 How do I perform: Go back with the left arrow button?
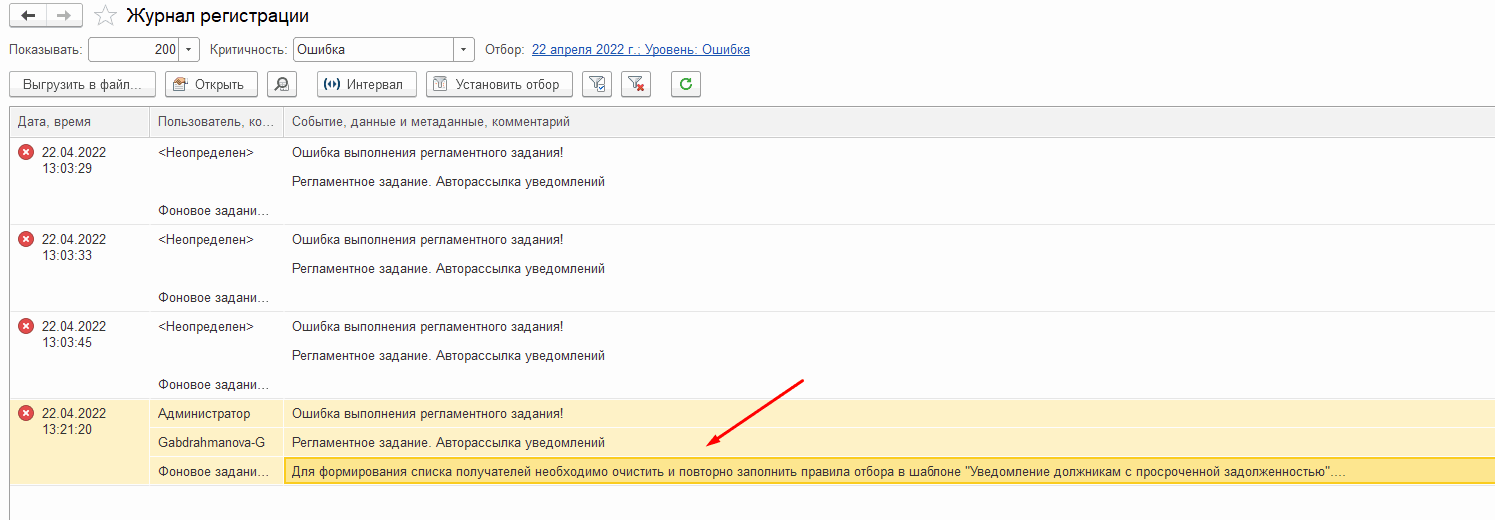[27, 16]
